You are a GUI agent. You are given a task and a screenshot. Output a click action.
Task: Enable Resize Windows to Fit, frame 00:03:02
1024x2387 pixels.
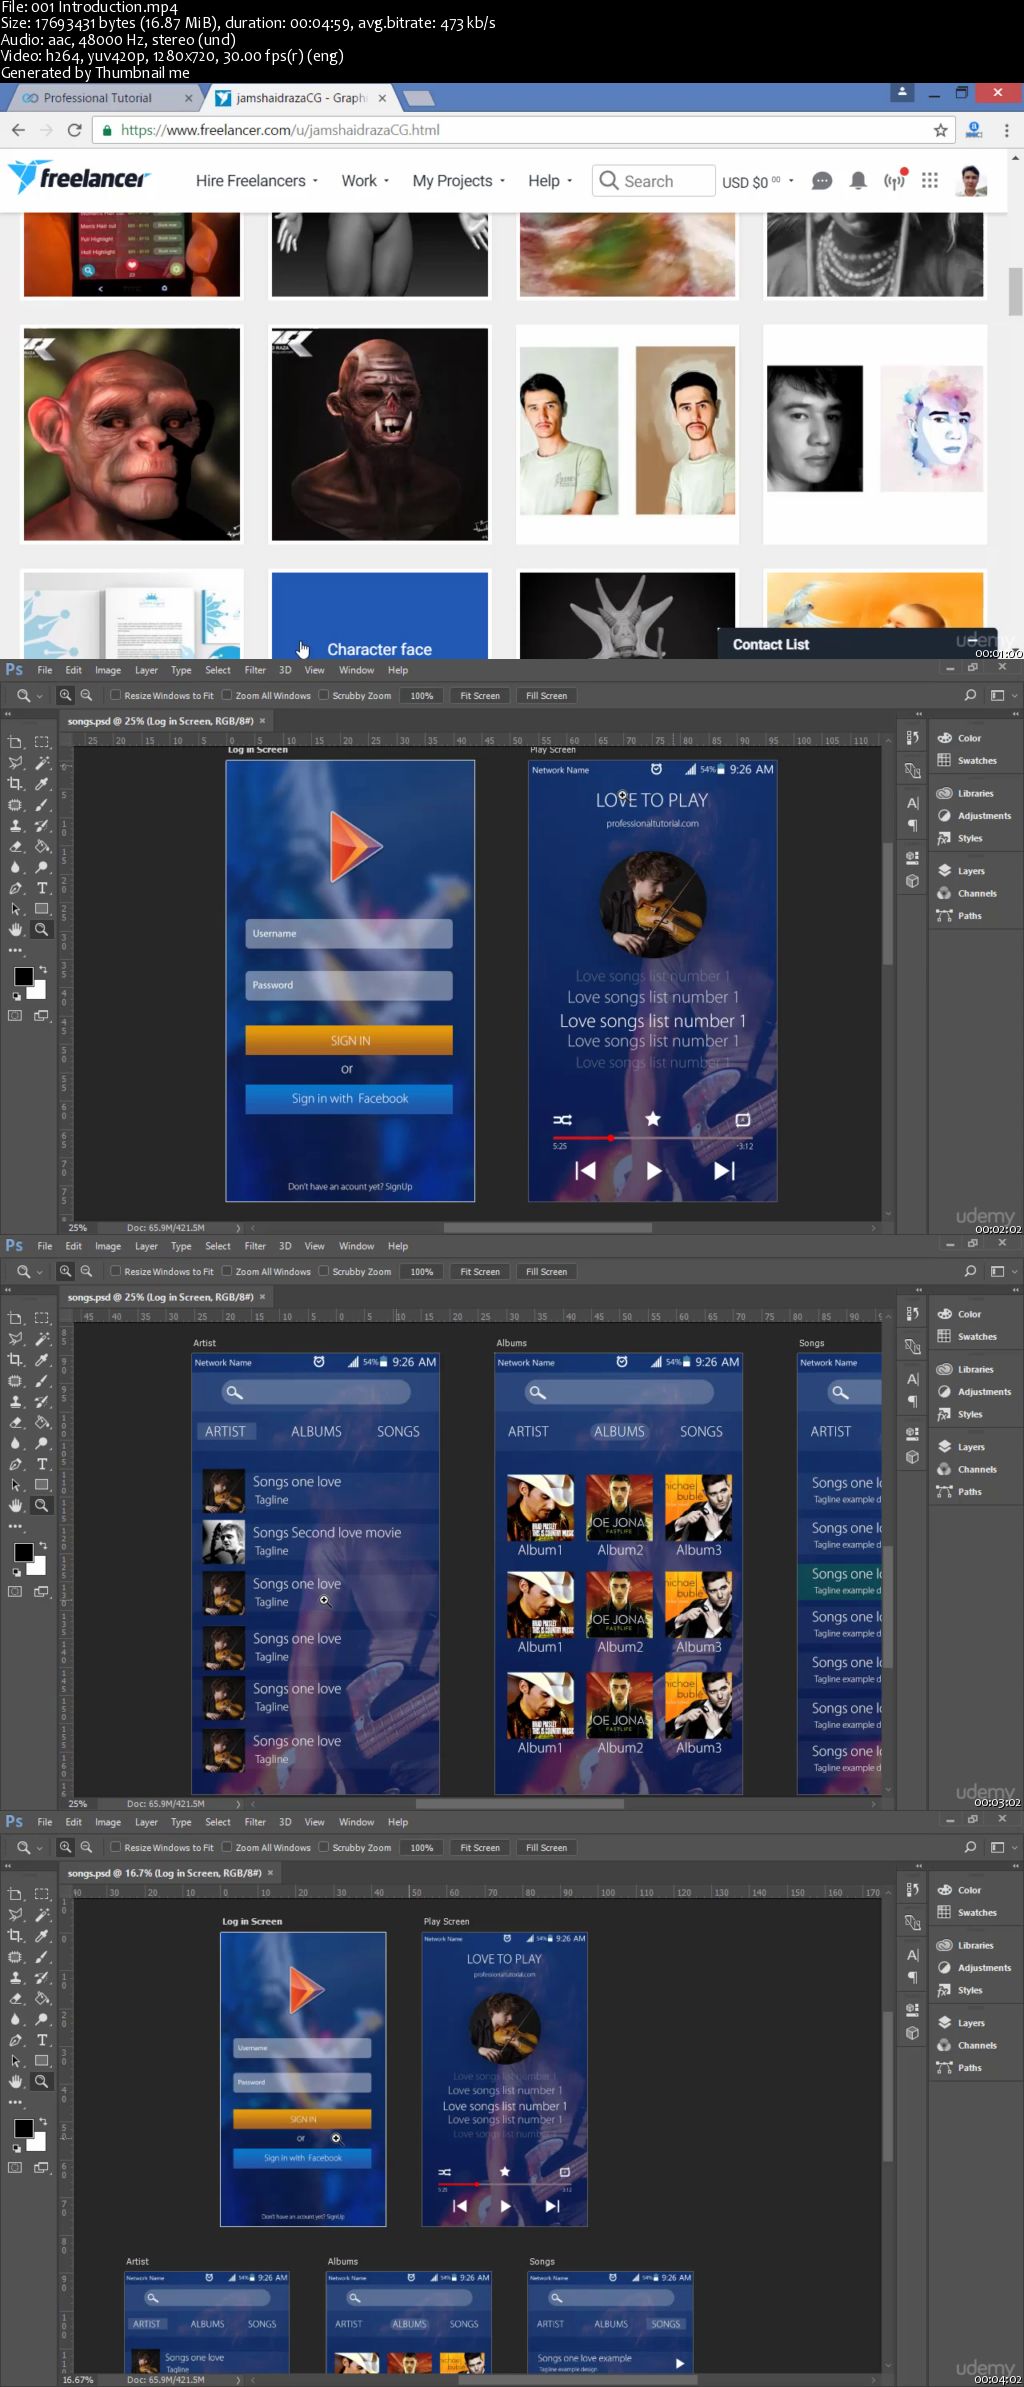tap(116, 1271)
